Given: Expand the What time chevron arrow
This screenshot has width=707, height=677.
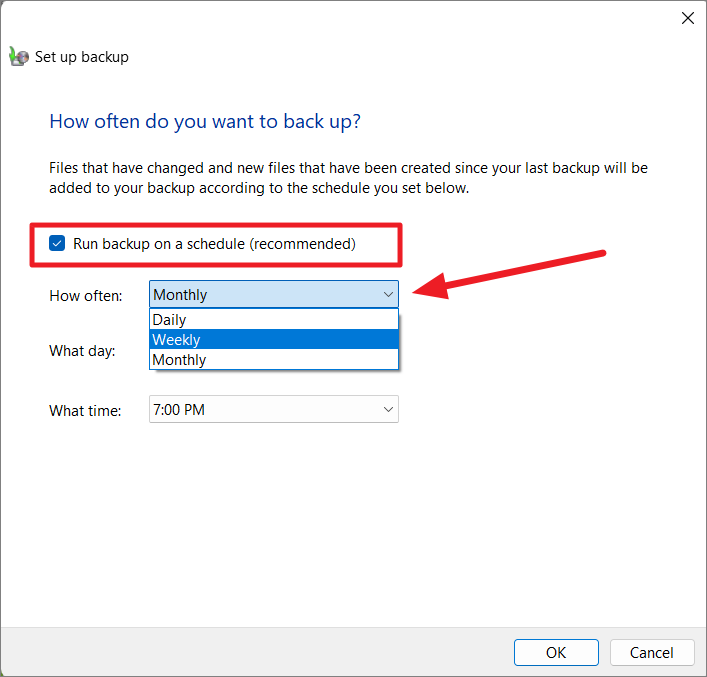Looking at the screenshot, I should [388, 409].
